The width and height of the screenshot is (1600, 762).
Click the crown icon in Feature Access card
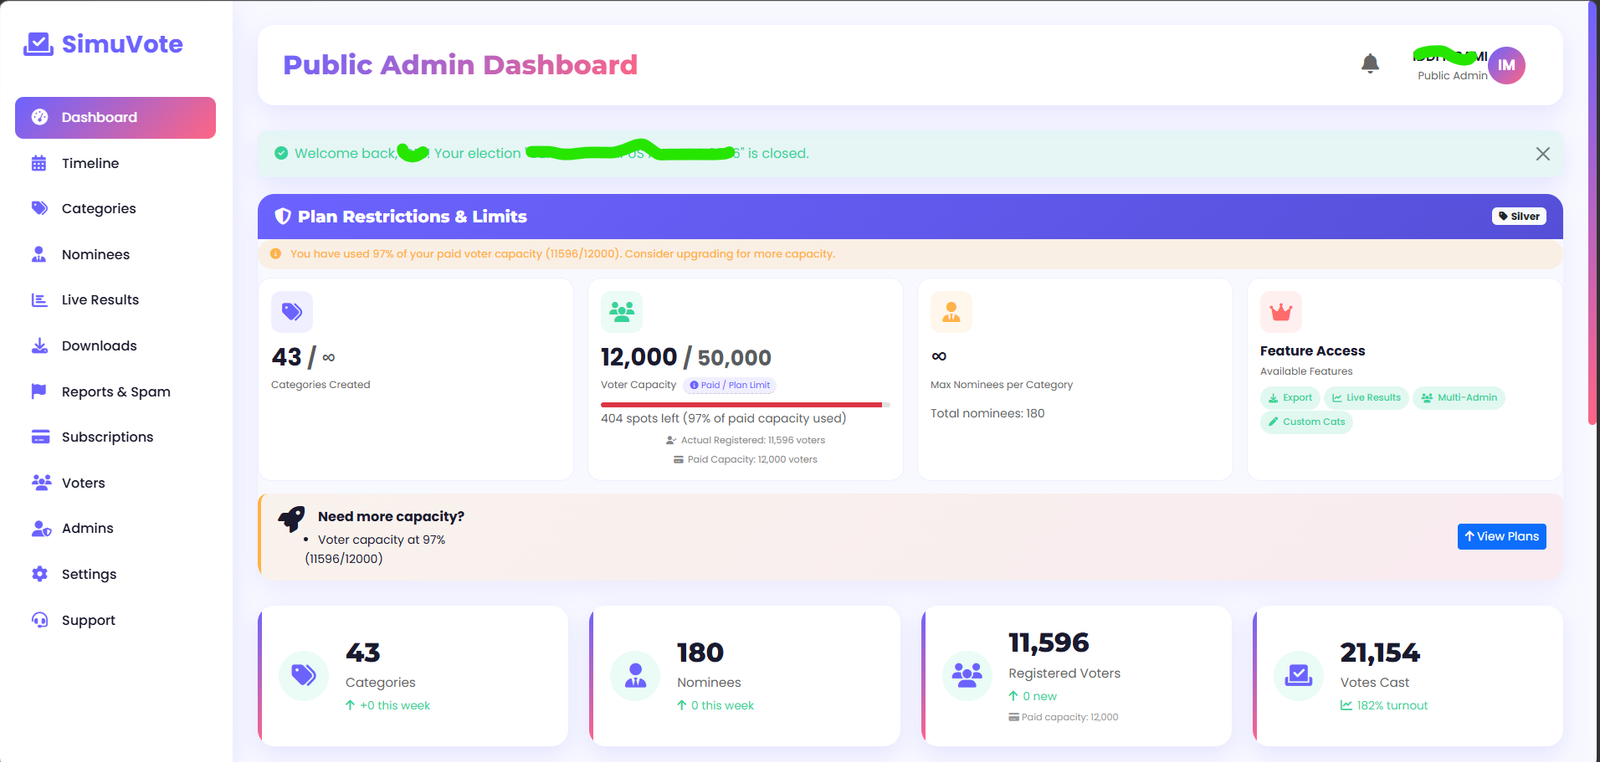pyautogui.click(x=1281, y=312)
